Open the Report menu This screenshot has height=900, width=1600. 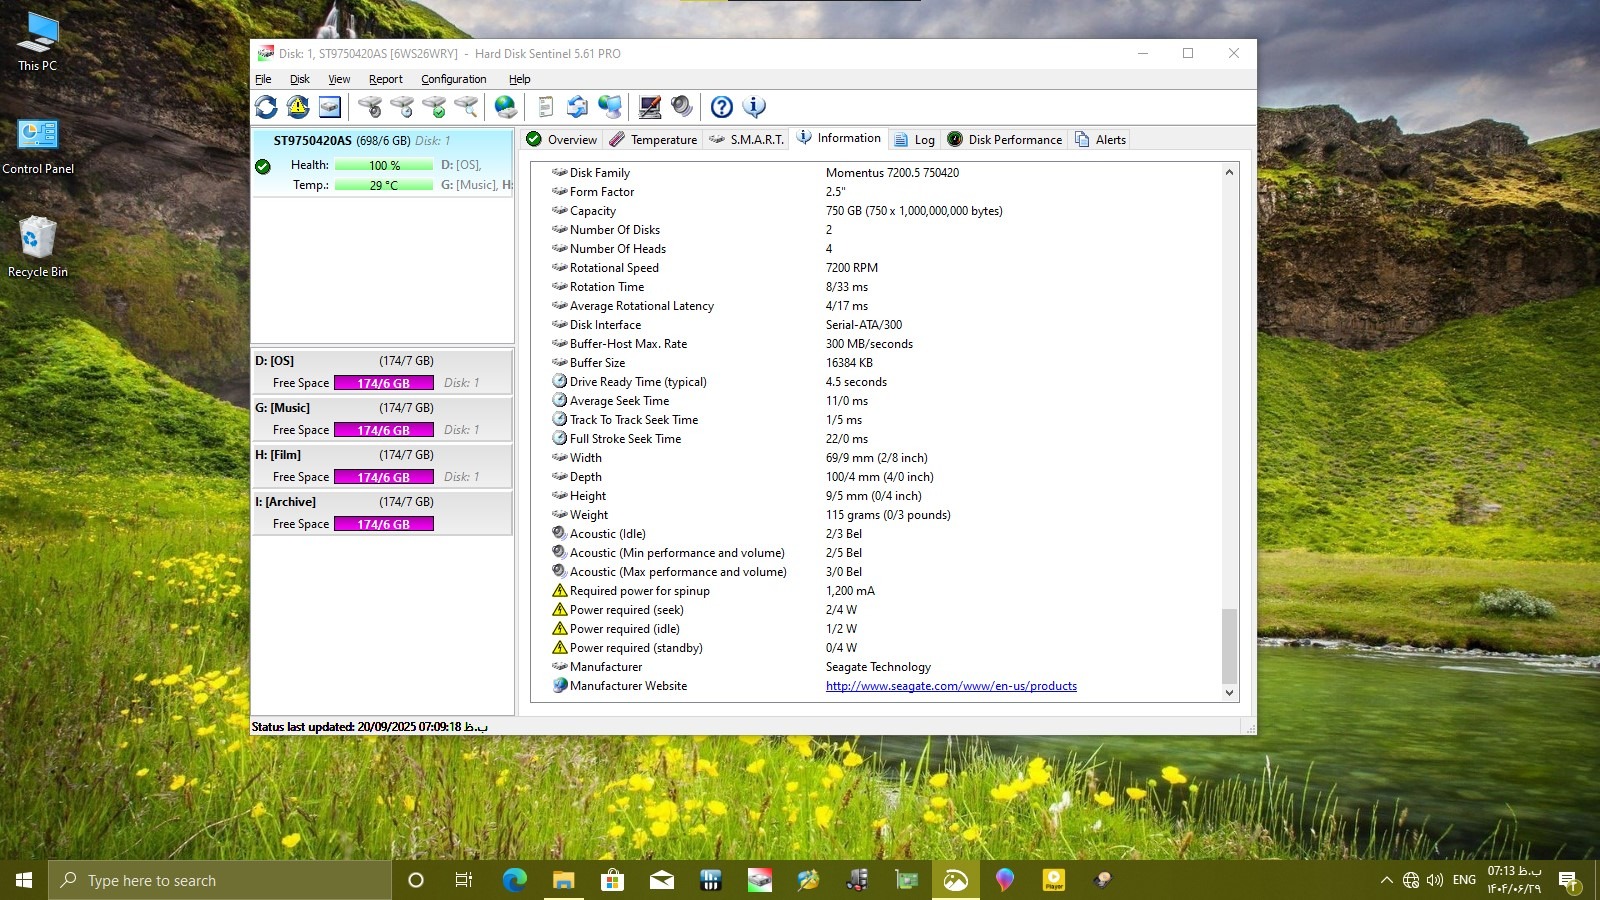(385, 79)
